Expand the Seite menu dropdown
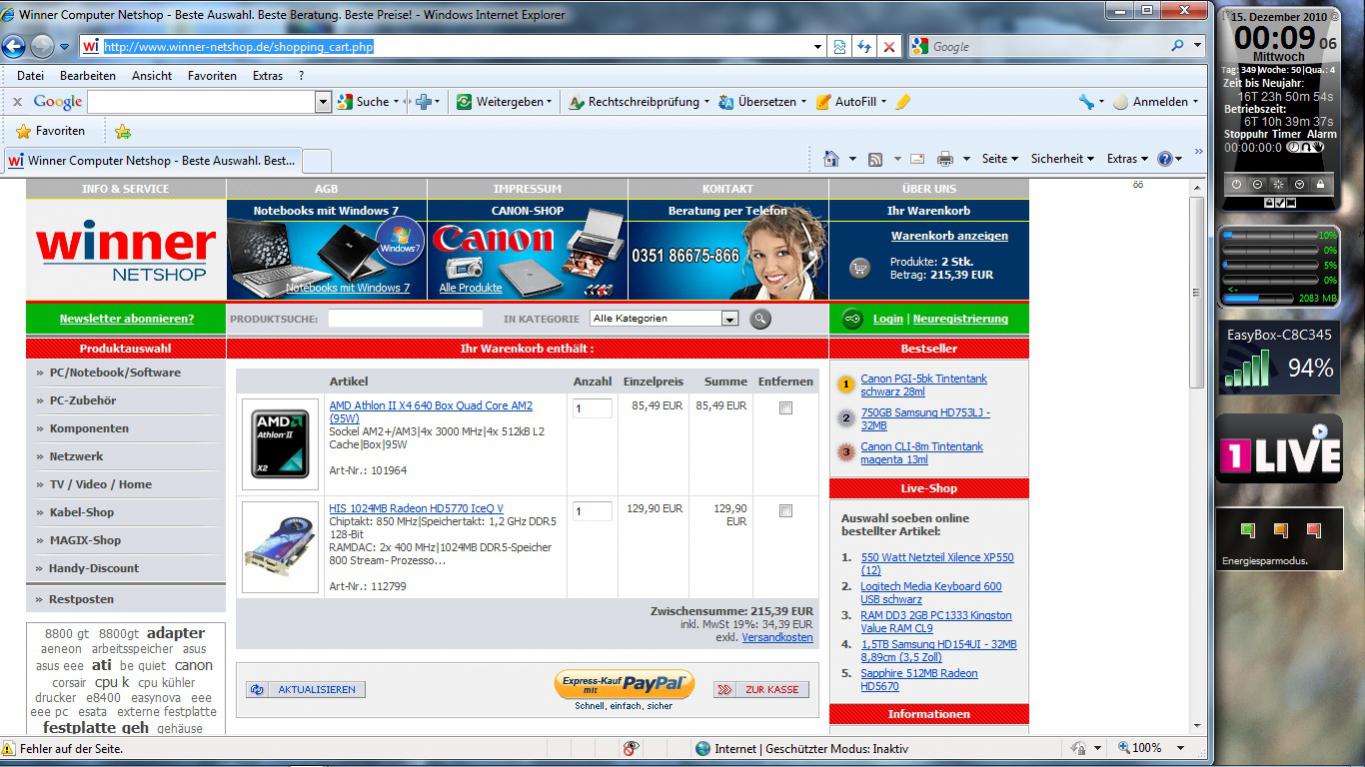1365x767 pixels. pos(1000,159)
